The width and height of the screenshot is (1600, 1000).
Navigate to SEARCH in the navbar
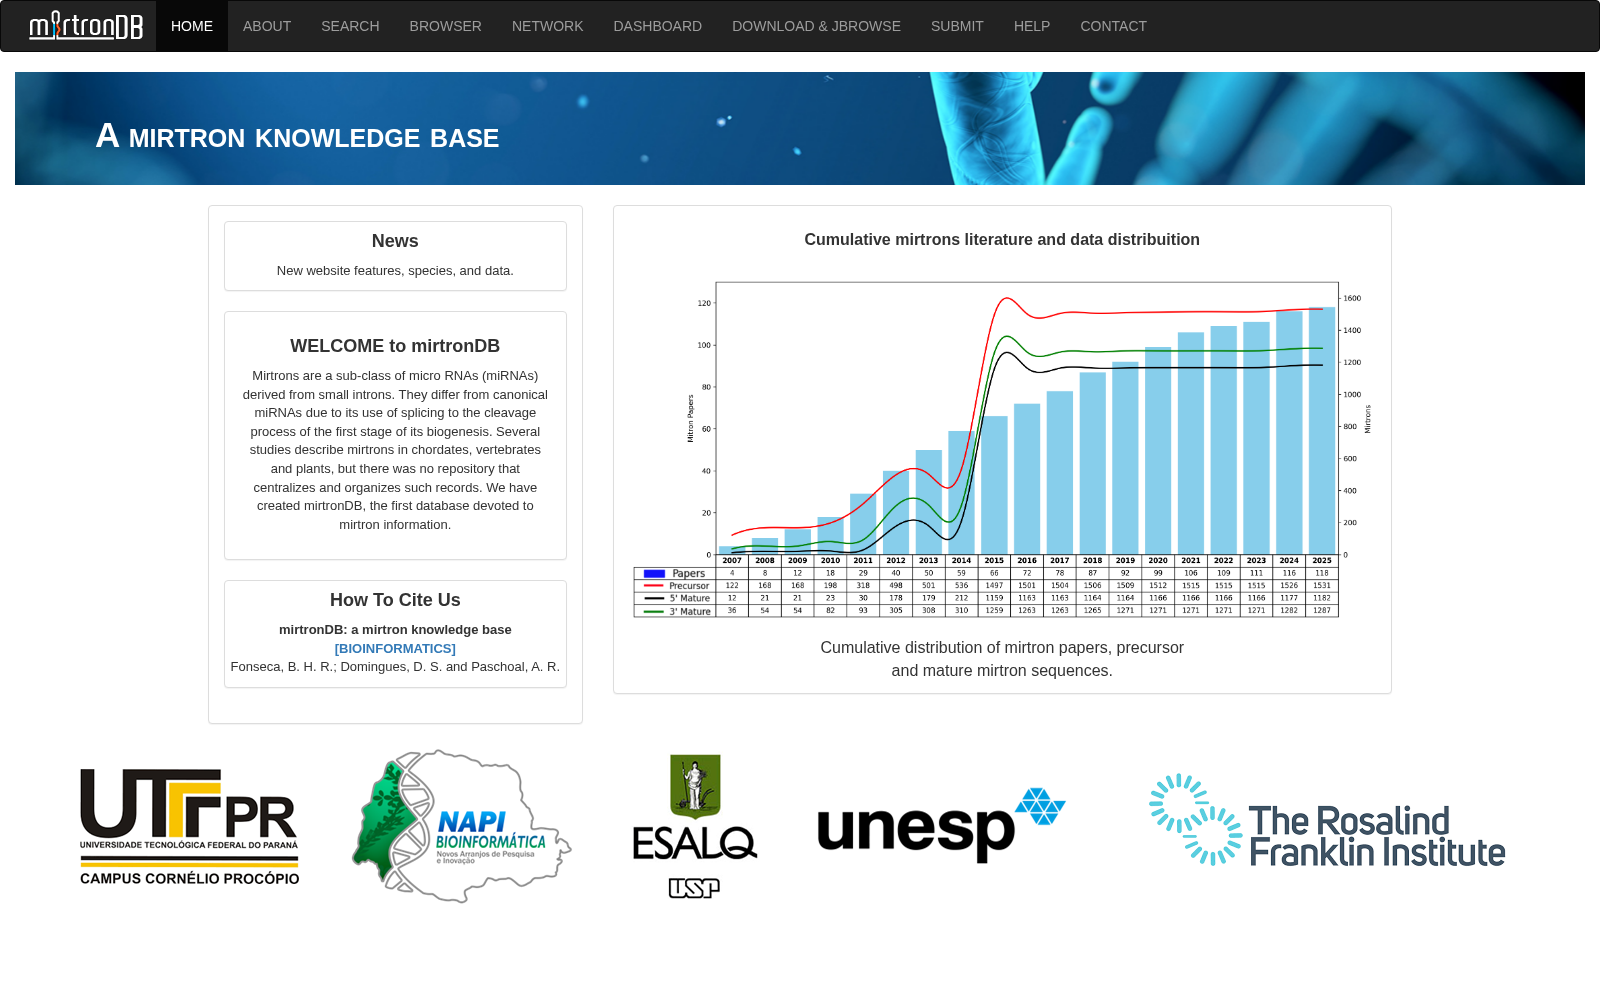click(x=350, y=26)
